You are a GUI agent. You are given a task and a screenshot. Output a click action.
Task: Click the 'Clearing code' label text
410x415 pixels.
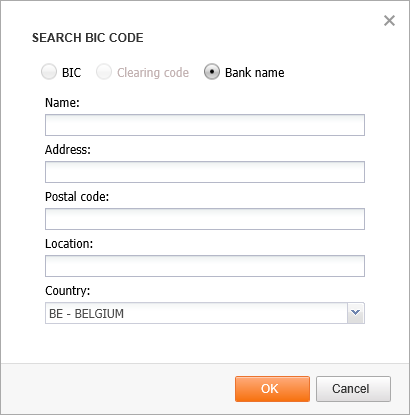(153, 73)
